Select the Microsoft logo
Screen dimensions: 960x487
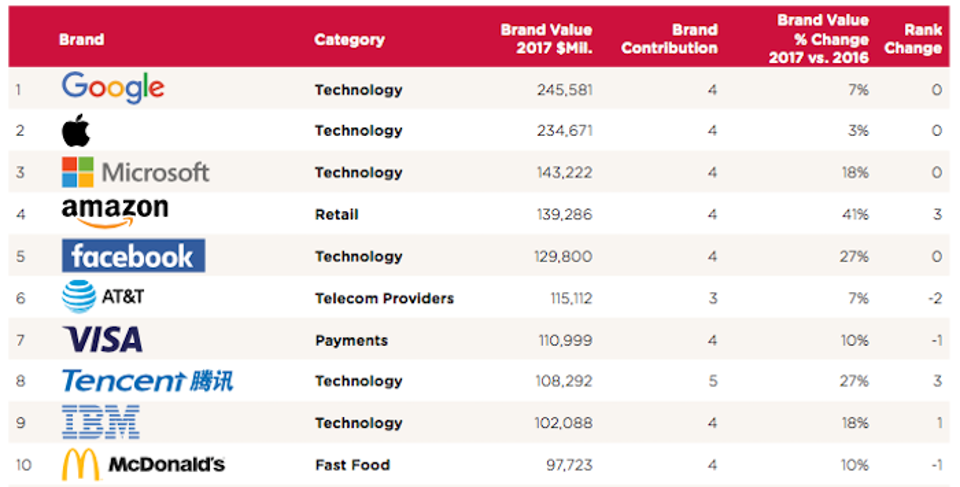tap(135, 172)
